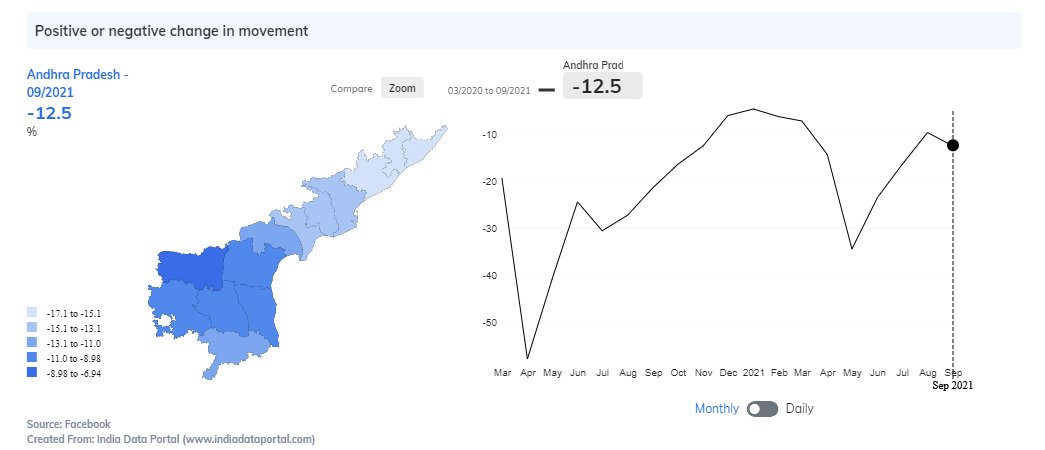Click the Zoom button
This screenshot has height=450, width=1045.
click(402, 88)
